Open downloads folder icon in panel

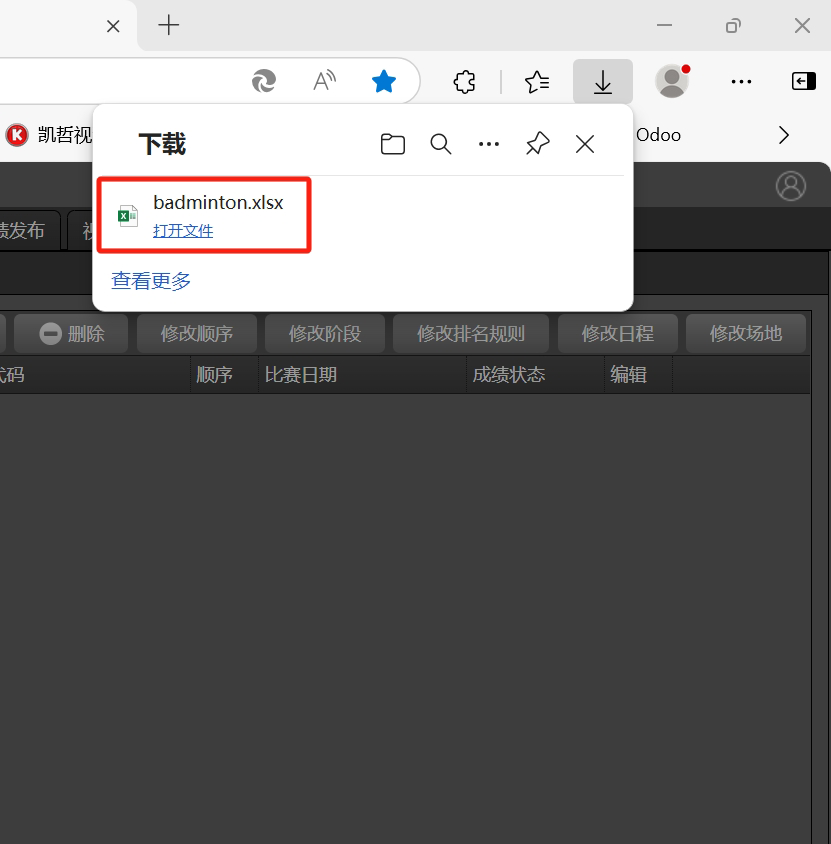(393, 144)
